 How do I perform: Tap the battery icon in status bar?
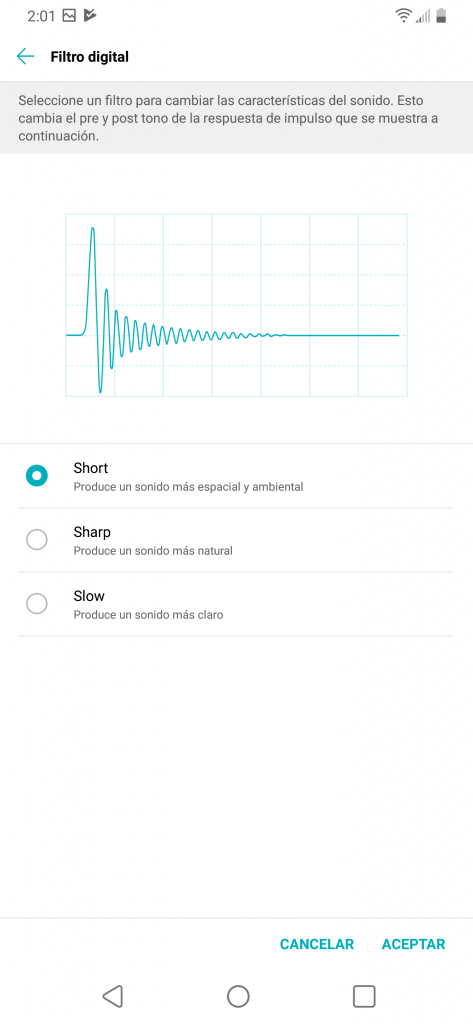pos(441,16)
